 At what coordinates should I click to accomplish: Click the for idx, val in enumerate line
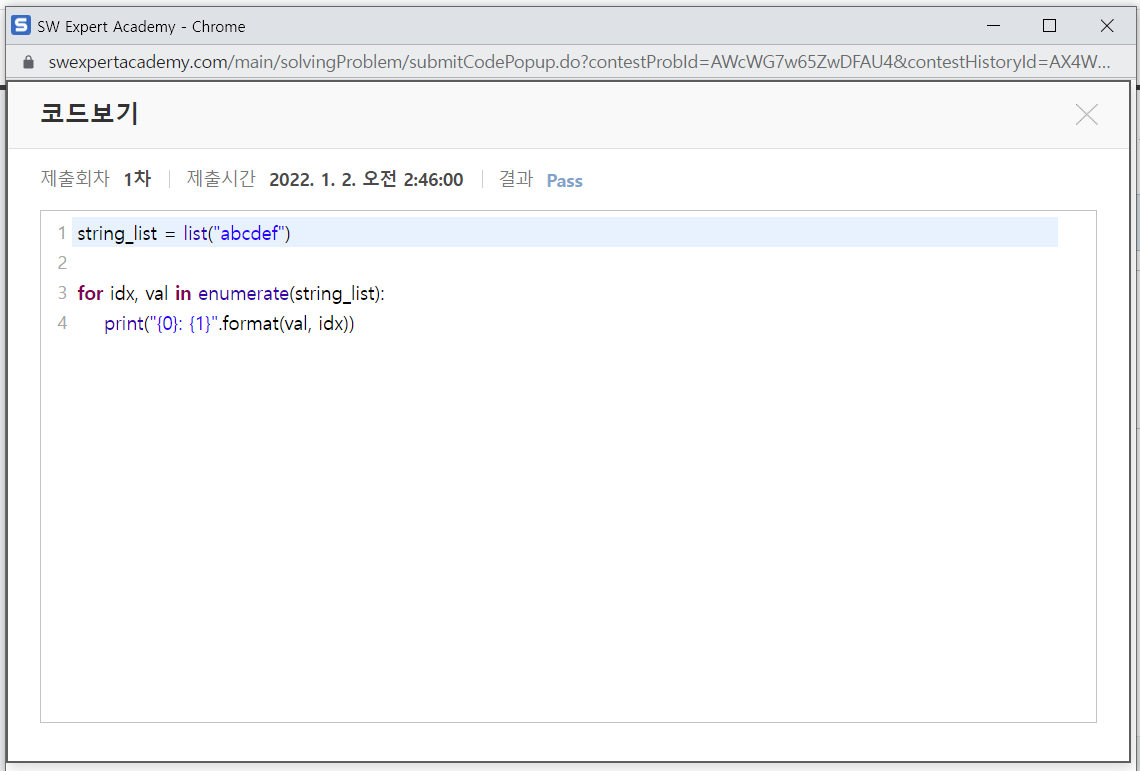[230, 293]
